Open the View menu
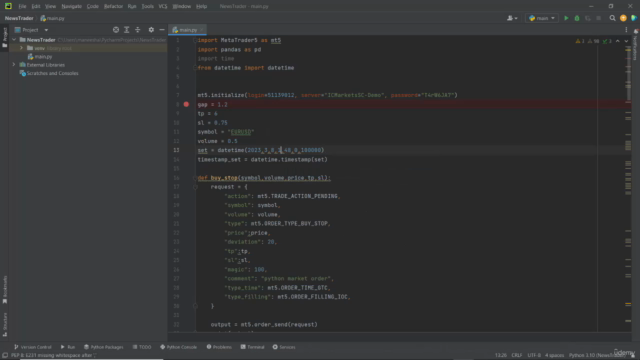This screenshot has width=640, height=360. click(x=50, y=6)
